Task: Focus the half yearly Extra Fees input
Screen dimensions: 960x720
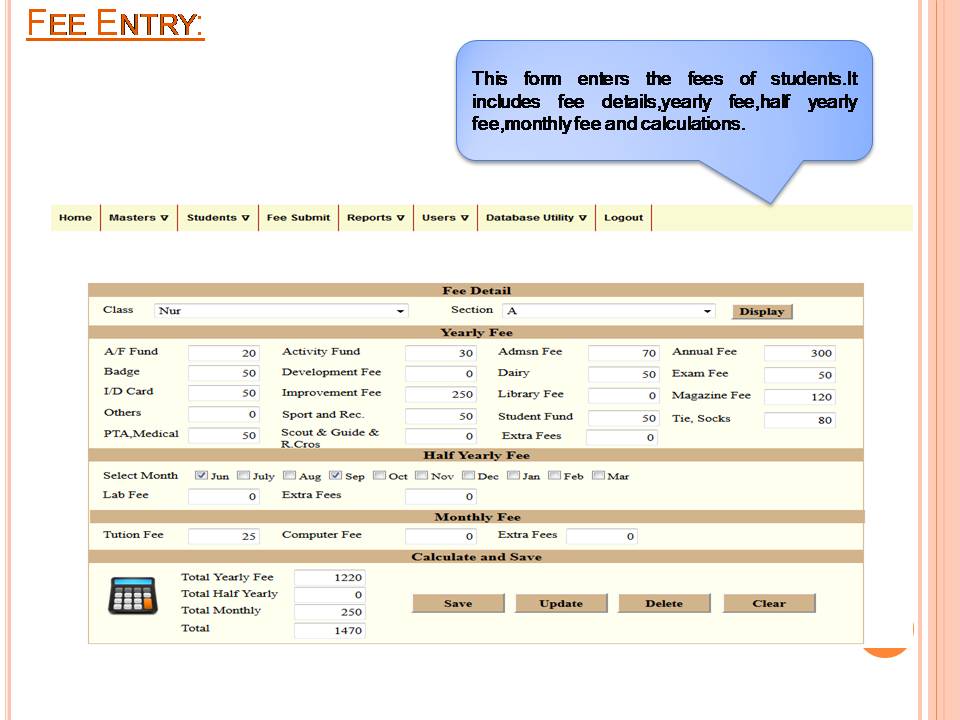Action: pyautogui.click(x=440, y=497)
